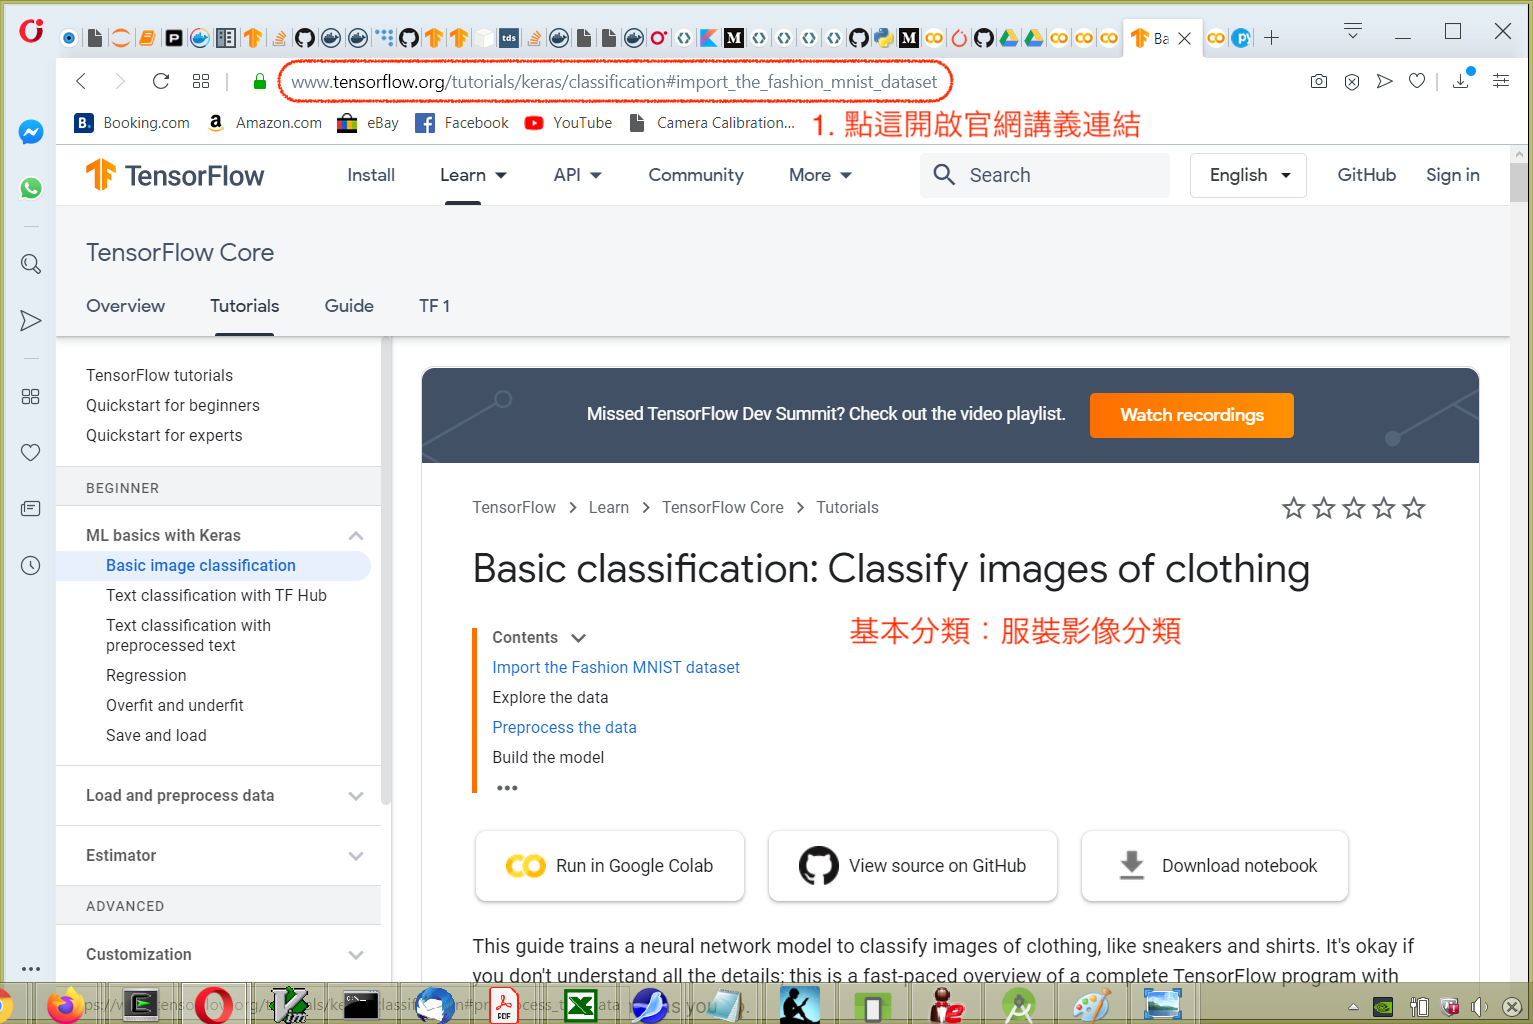Open the Speed Dial start page grid icon
The image size is (1533, 1024).
pos(201,81)
